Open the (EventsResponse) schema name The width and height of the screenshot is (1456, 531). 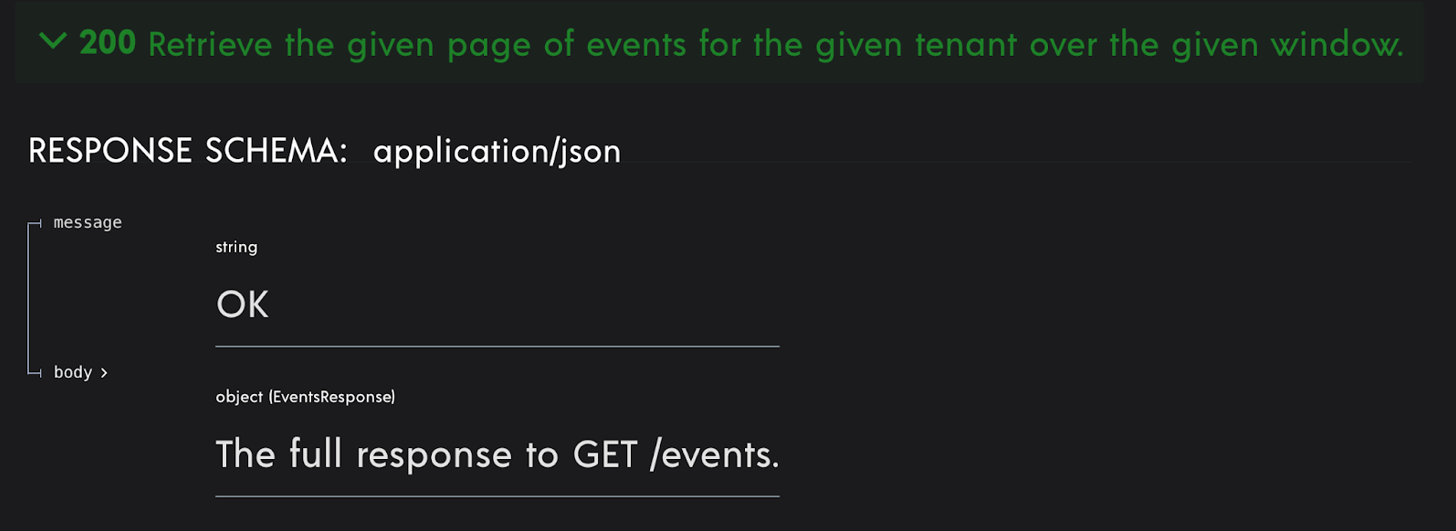331,397
